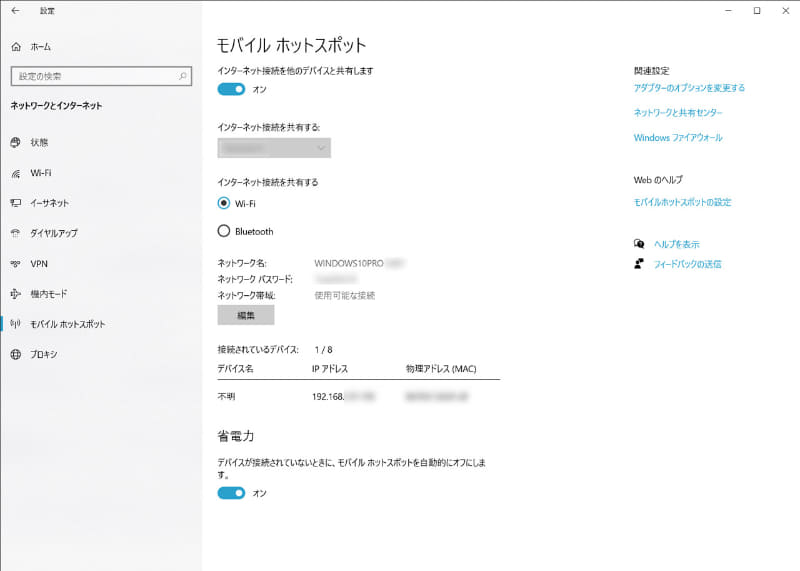Close the Settings window

pos(786,11)
